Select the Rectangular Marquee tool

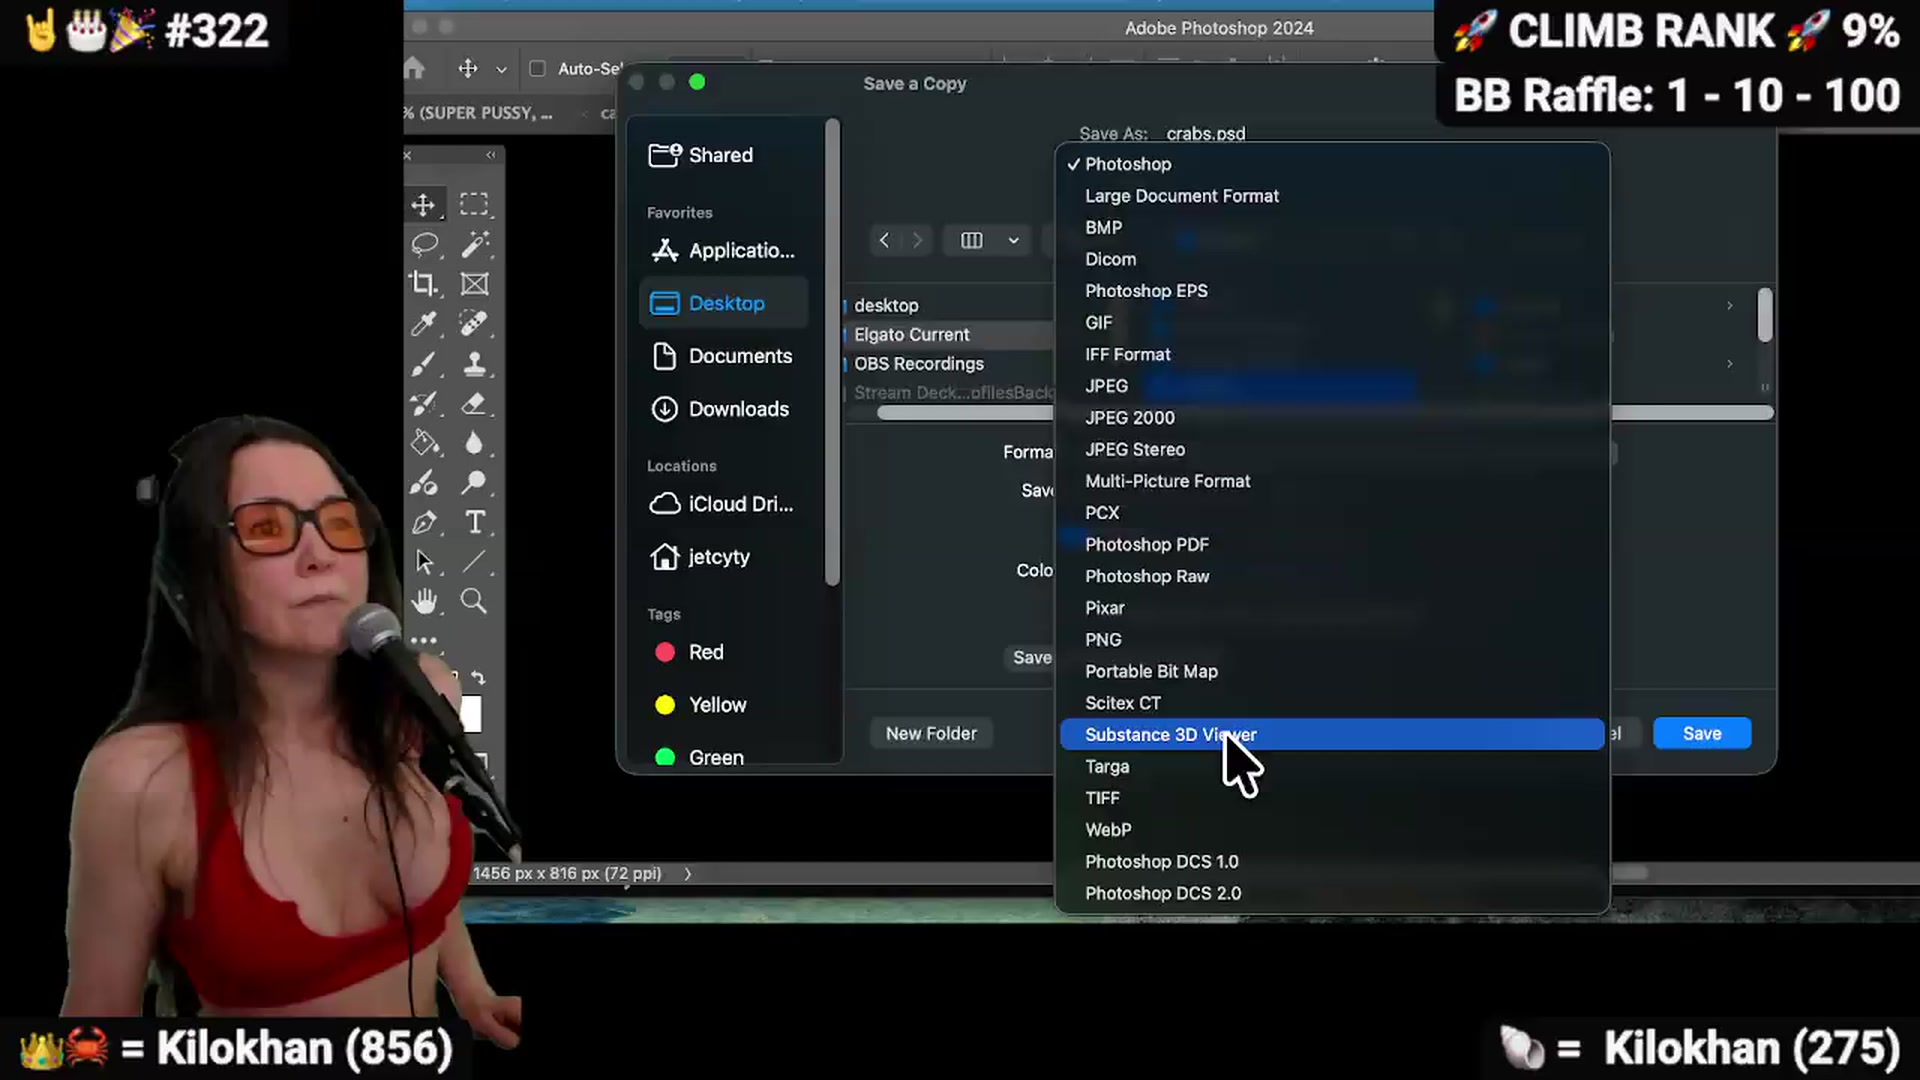click(x=474, y=205)
